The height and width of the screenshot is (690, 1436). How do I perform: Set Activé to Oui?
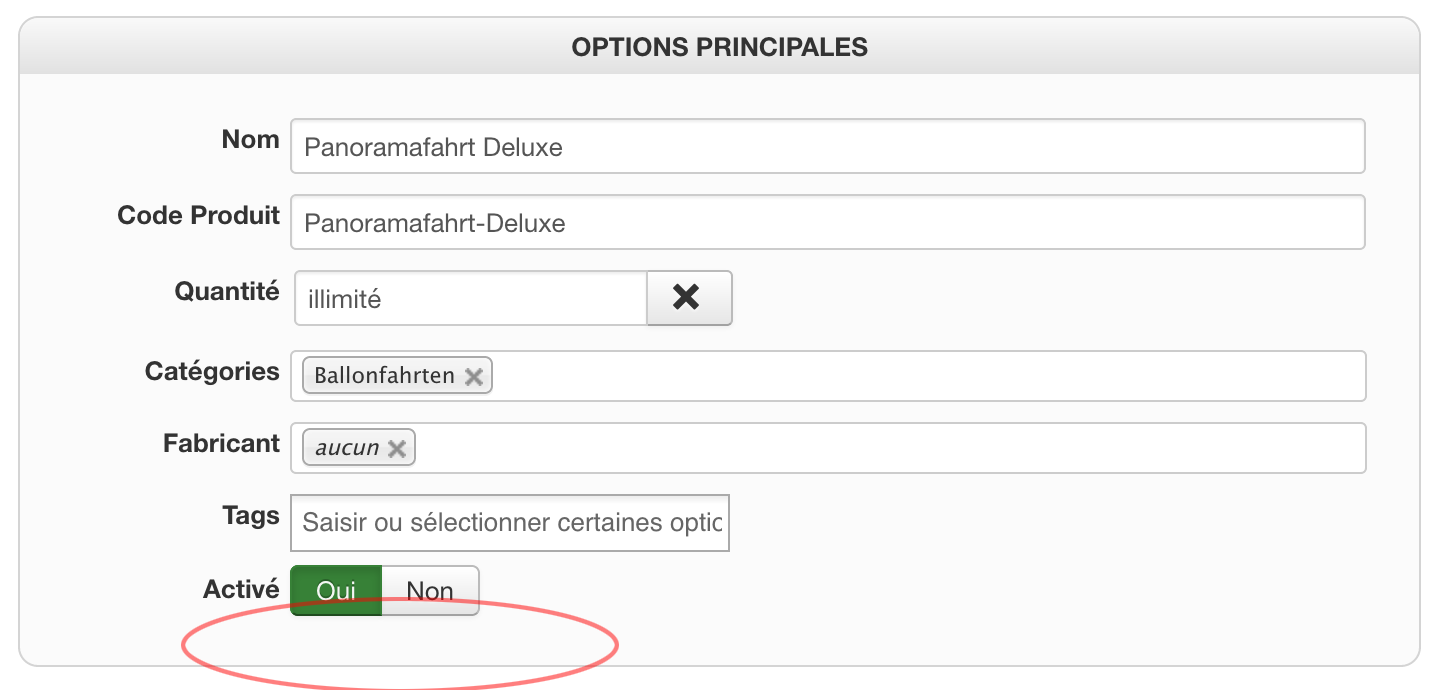coord(336,591)
